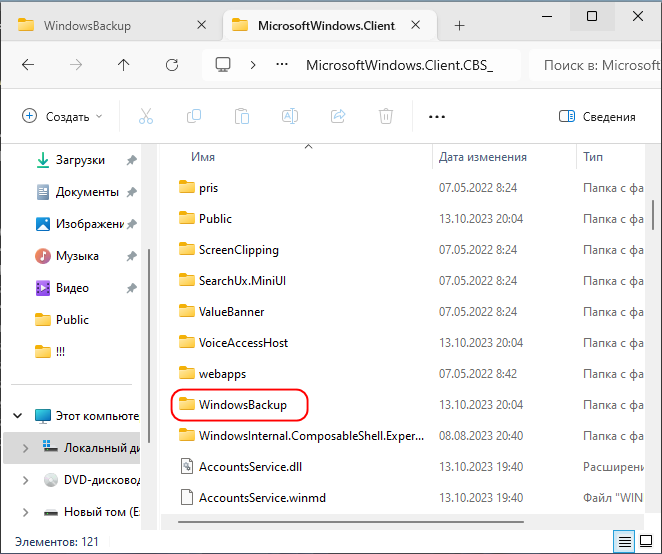Viewport: 662px width, 554px height.
Task: Select the ValueBanner folder
Action: (221, 312)
